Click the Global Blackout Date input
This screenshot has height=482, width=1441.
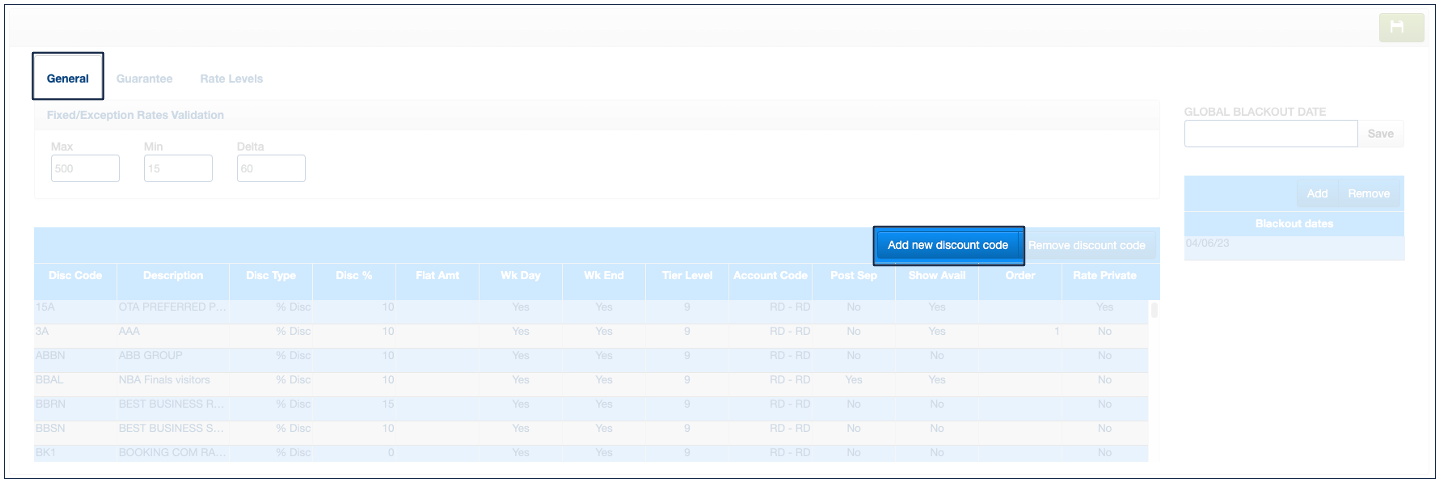1270,134
